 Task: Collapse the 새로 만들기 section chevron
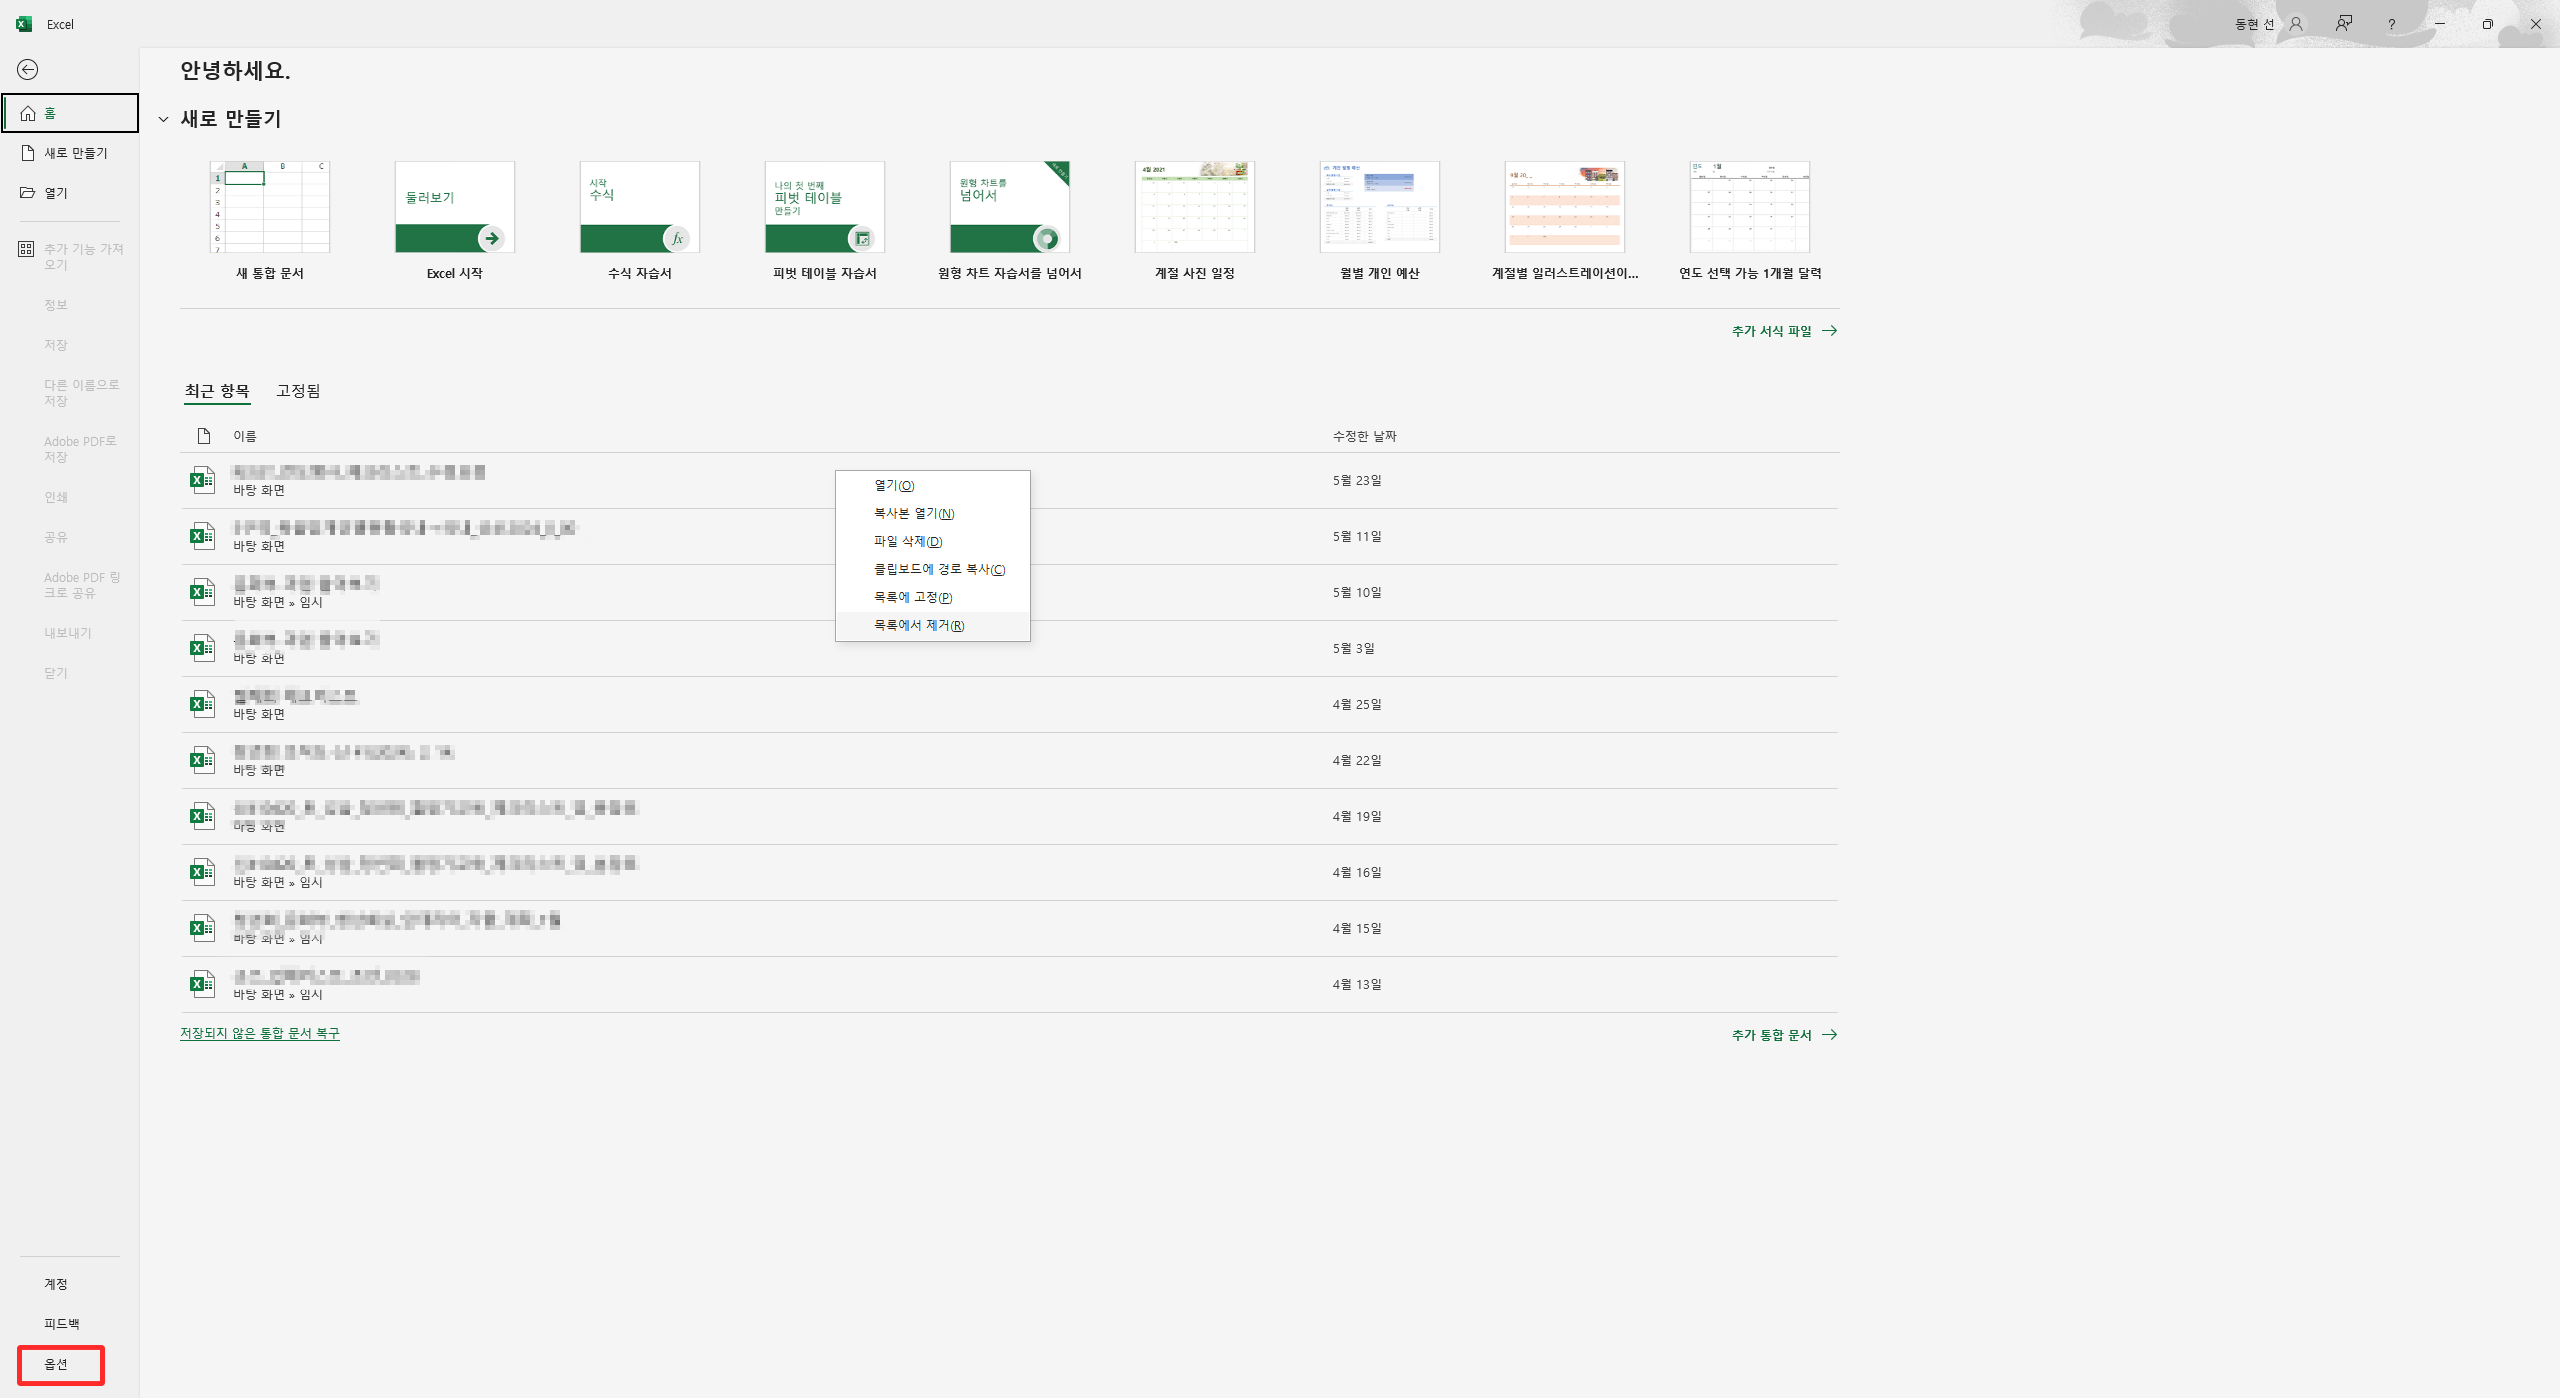164,119
